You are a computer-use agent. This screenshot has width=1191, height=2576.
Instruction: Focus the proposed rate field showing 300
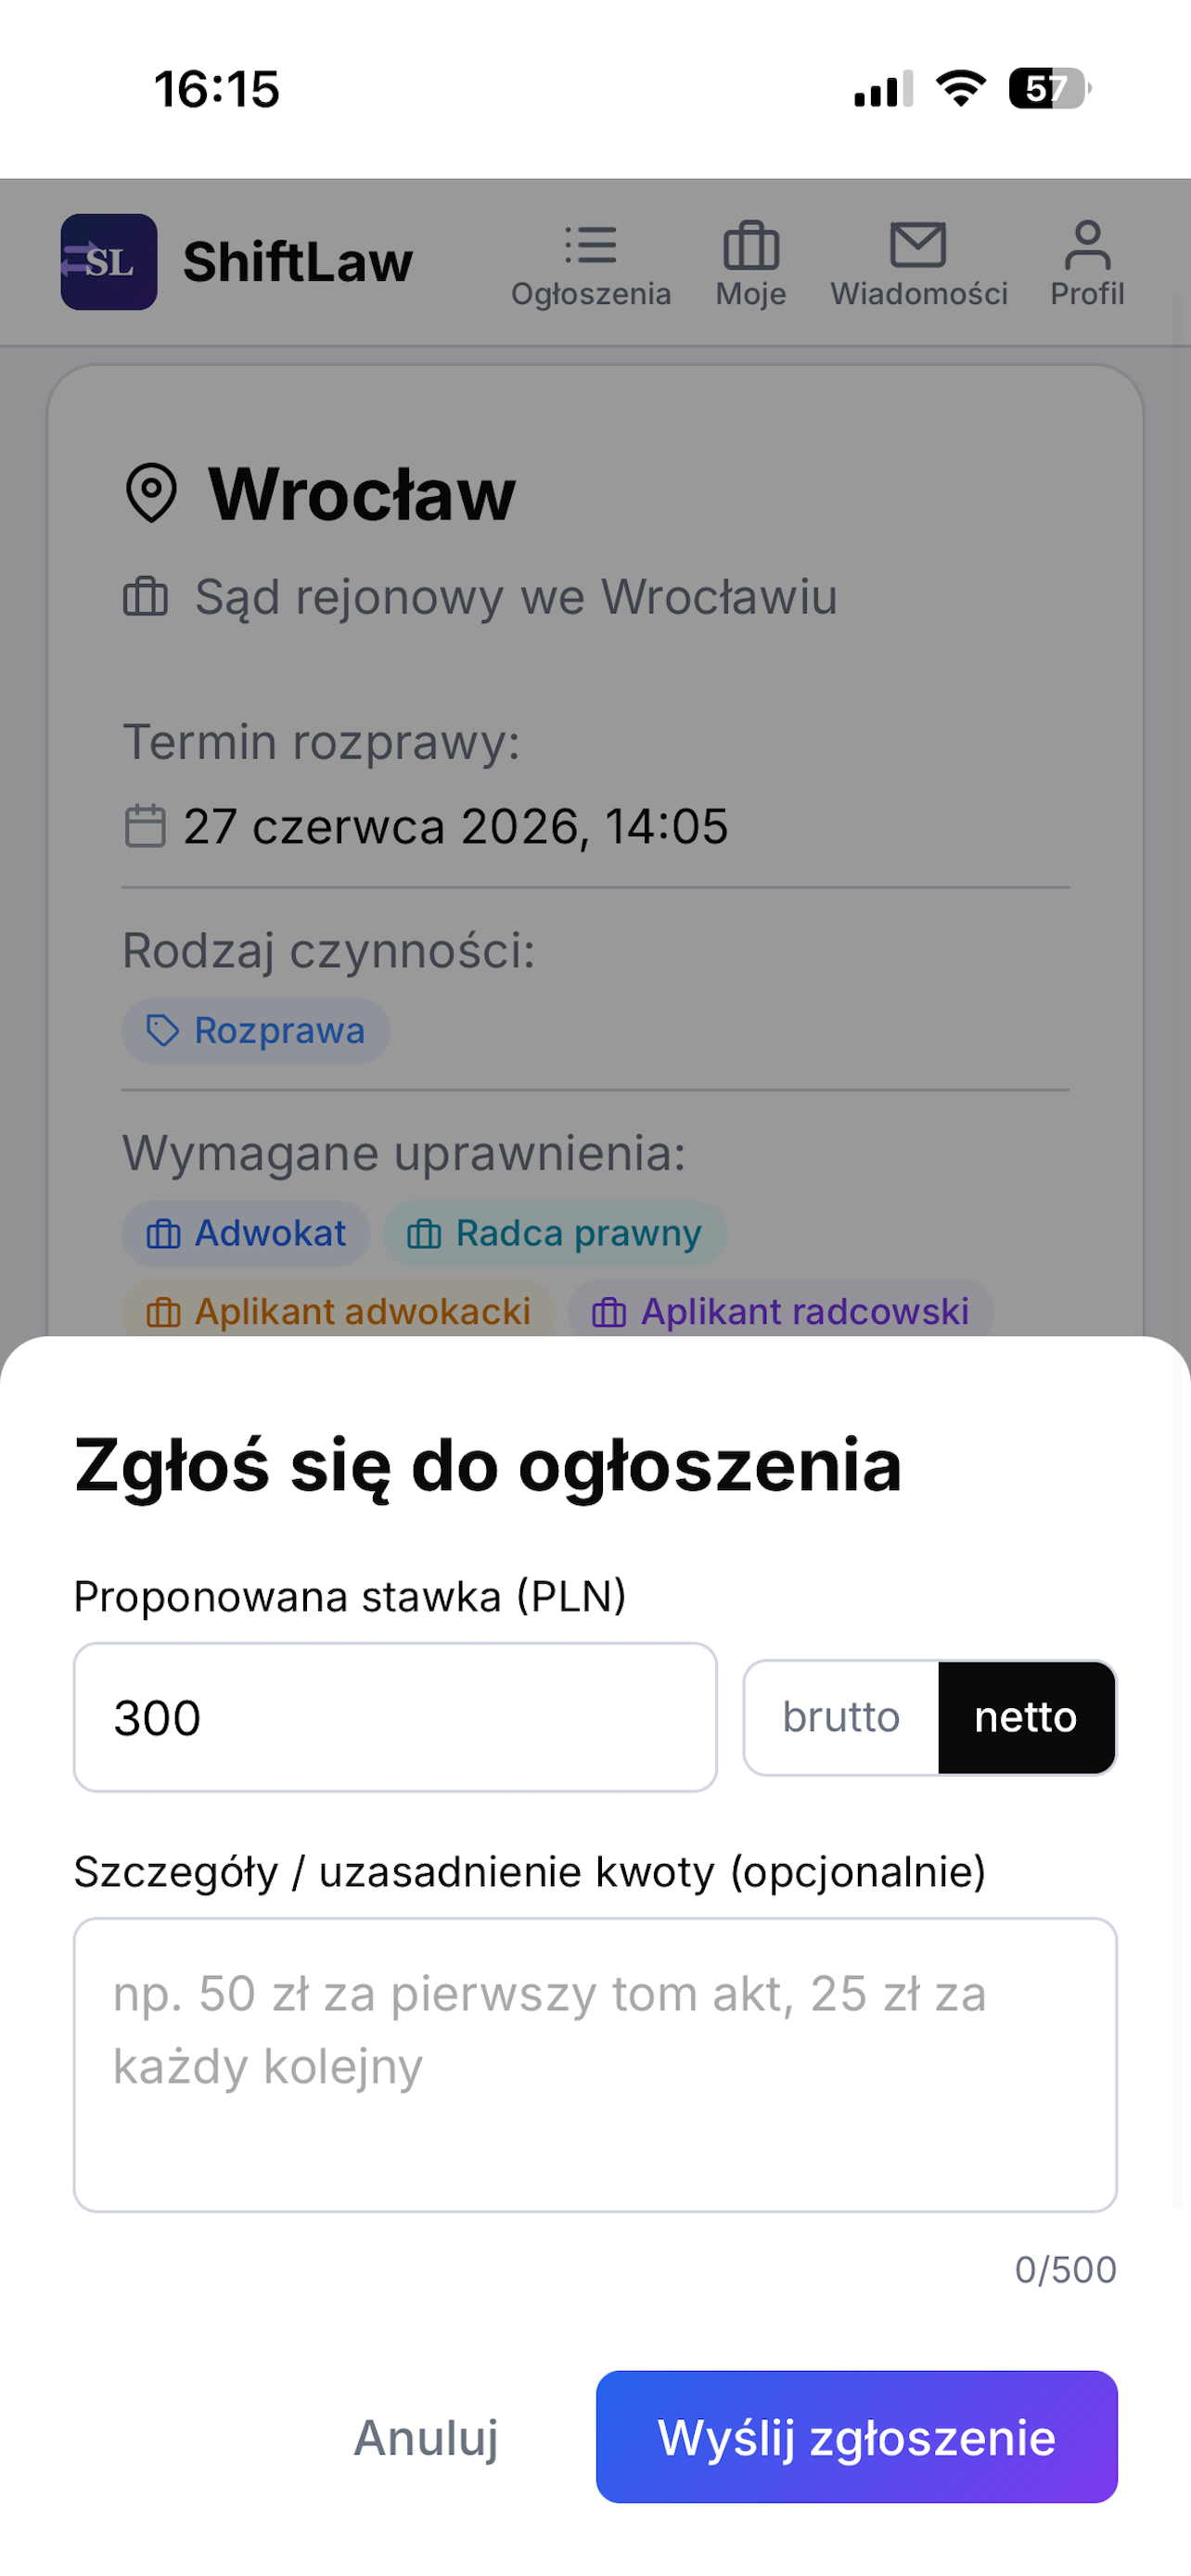click(x=395, y=1717)
